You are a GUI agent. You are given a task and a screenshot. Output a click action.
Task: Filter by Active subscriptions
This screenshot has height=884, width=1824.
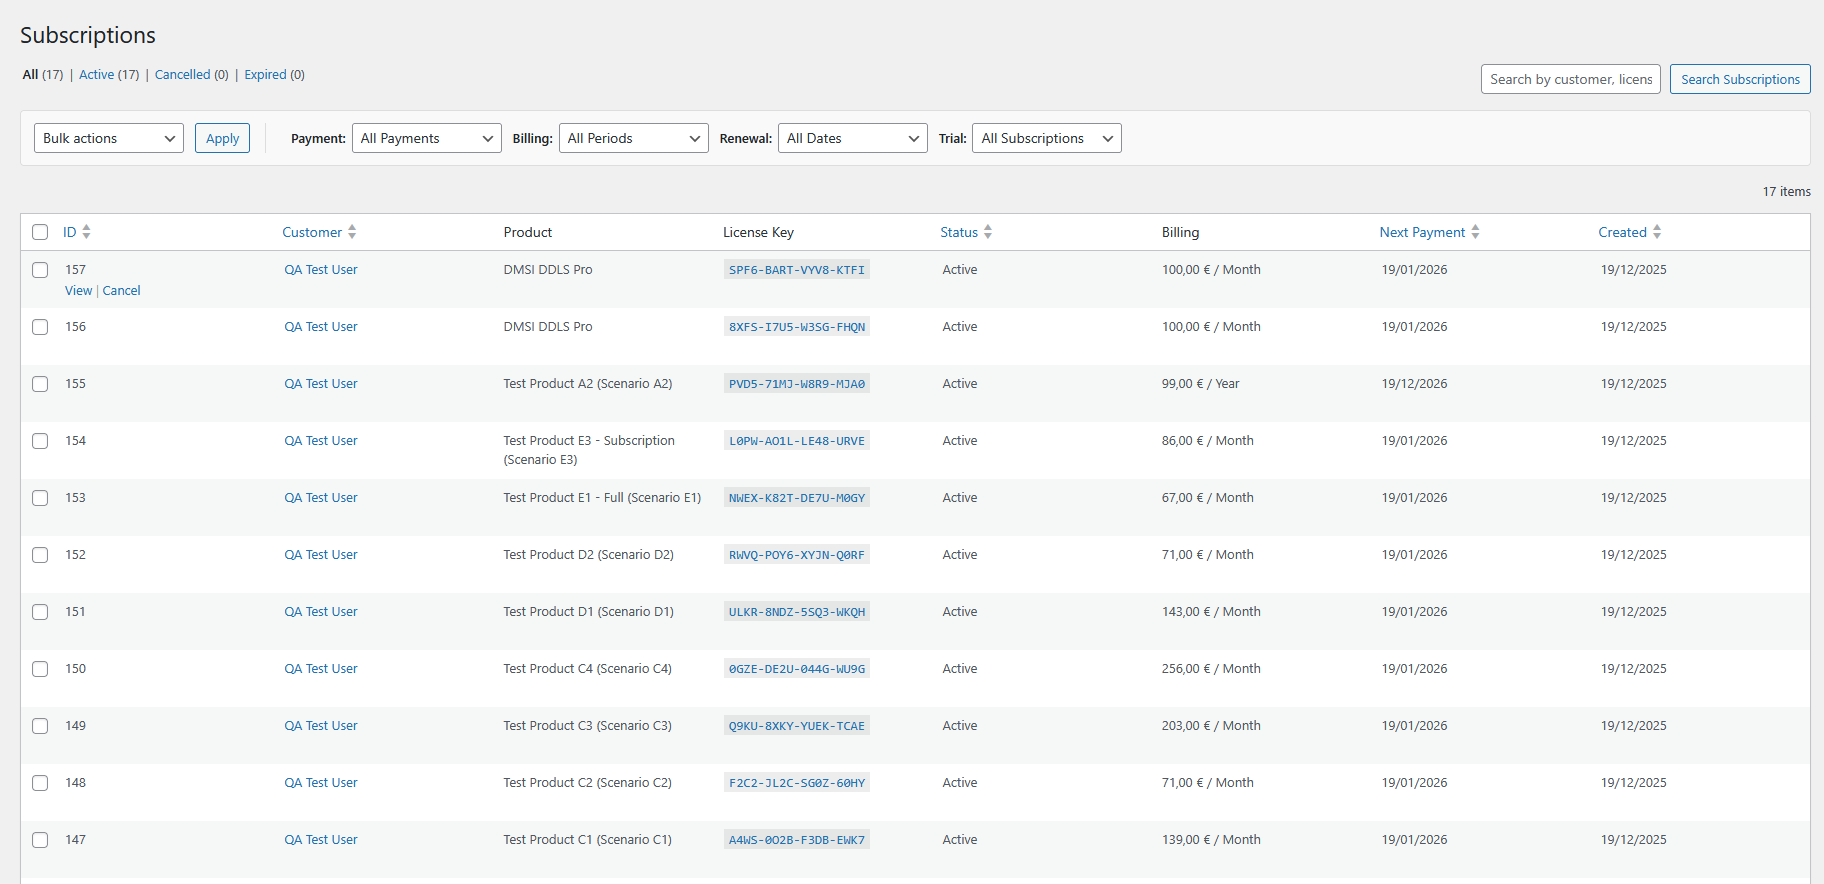tap(97, 75)
